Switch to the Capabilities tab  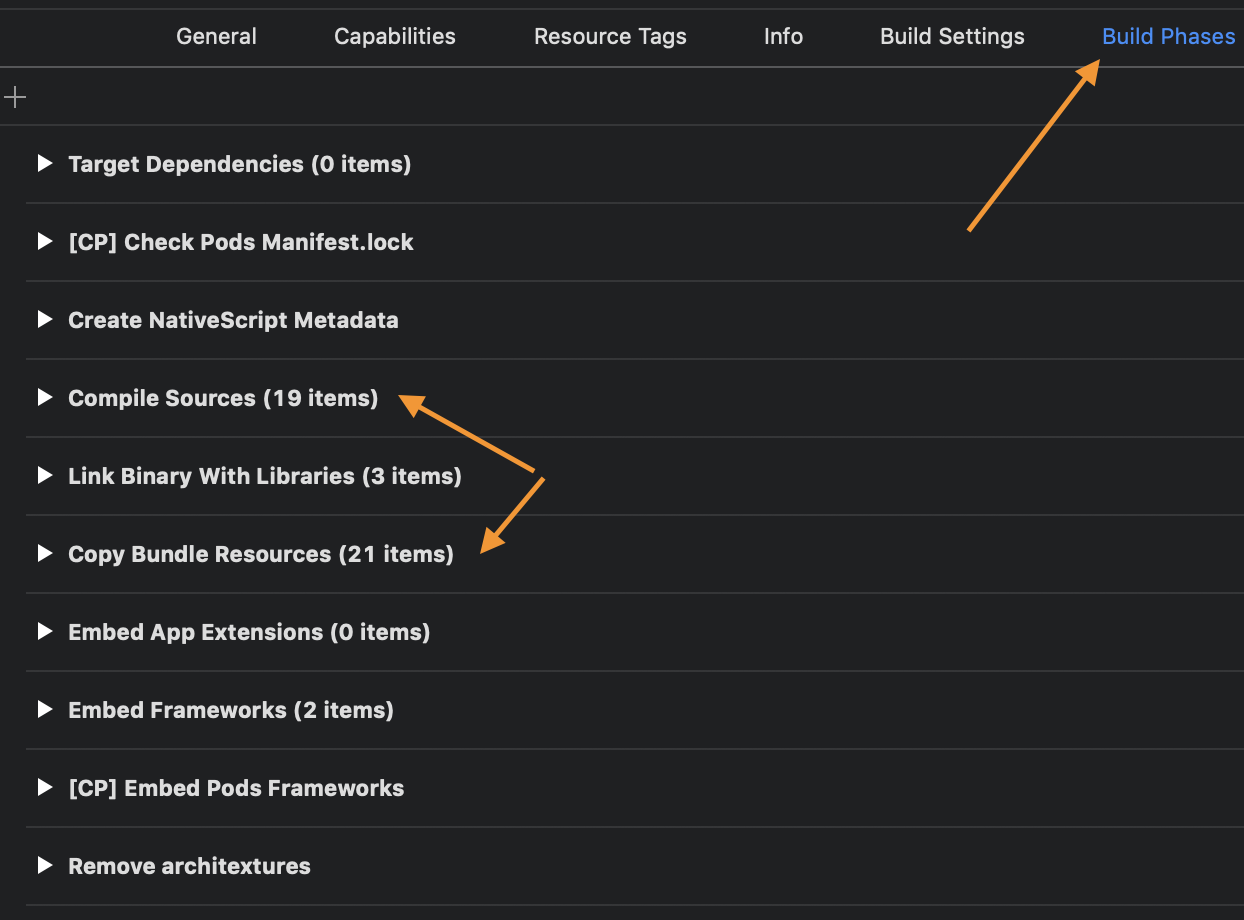[x=394, y=36]
